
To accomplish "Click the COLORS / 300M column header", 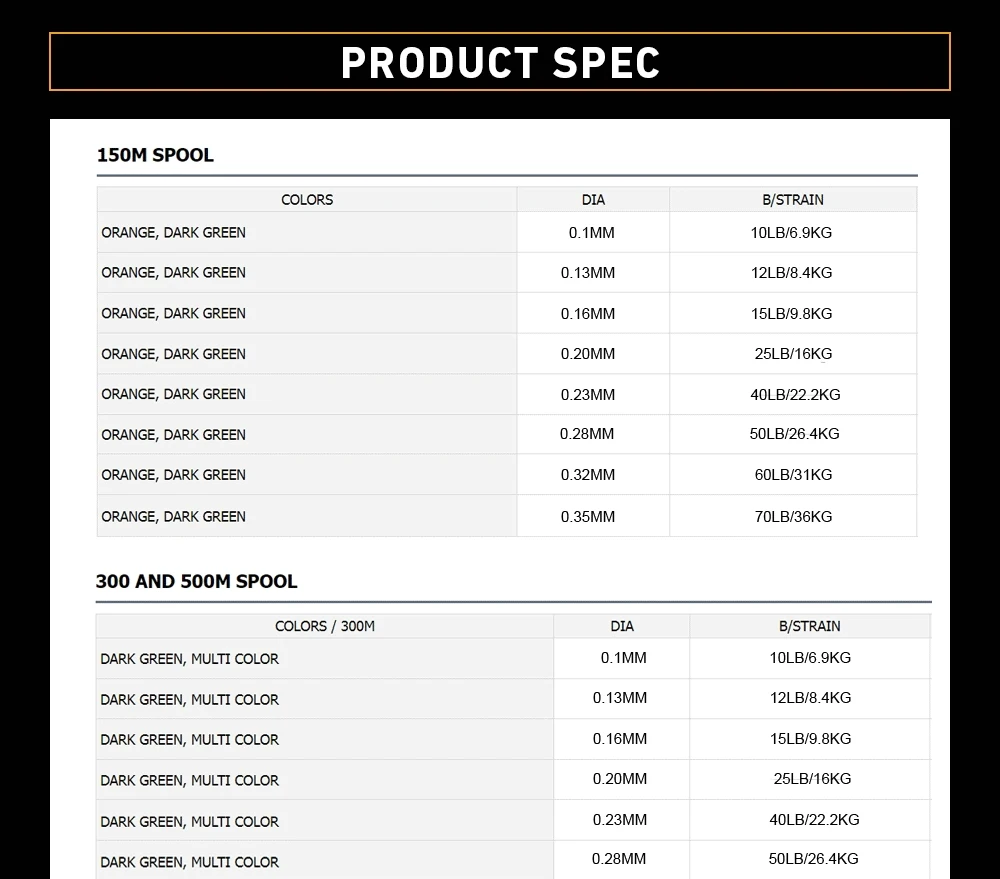I will point(325,626).
